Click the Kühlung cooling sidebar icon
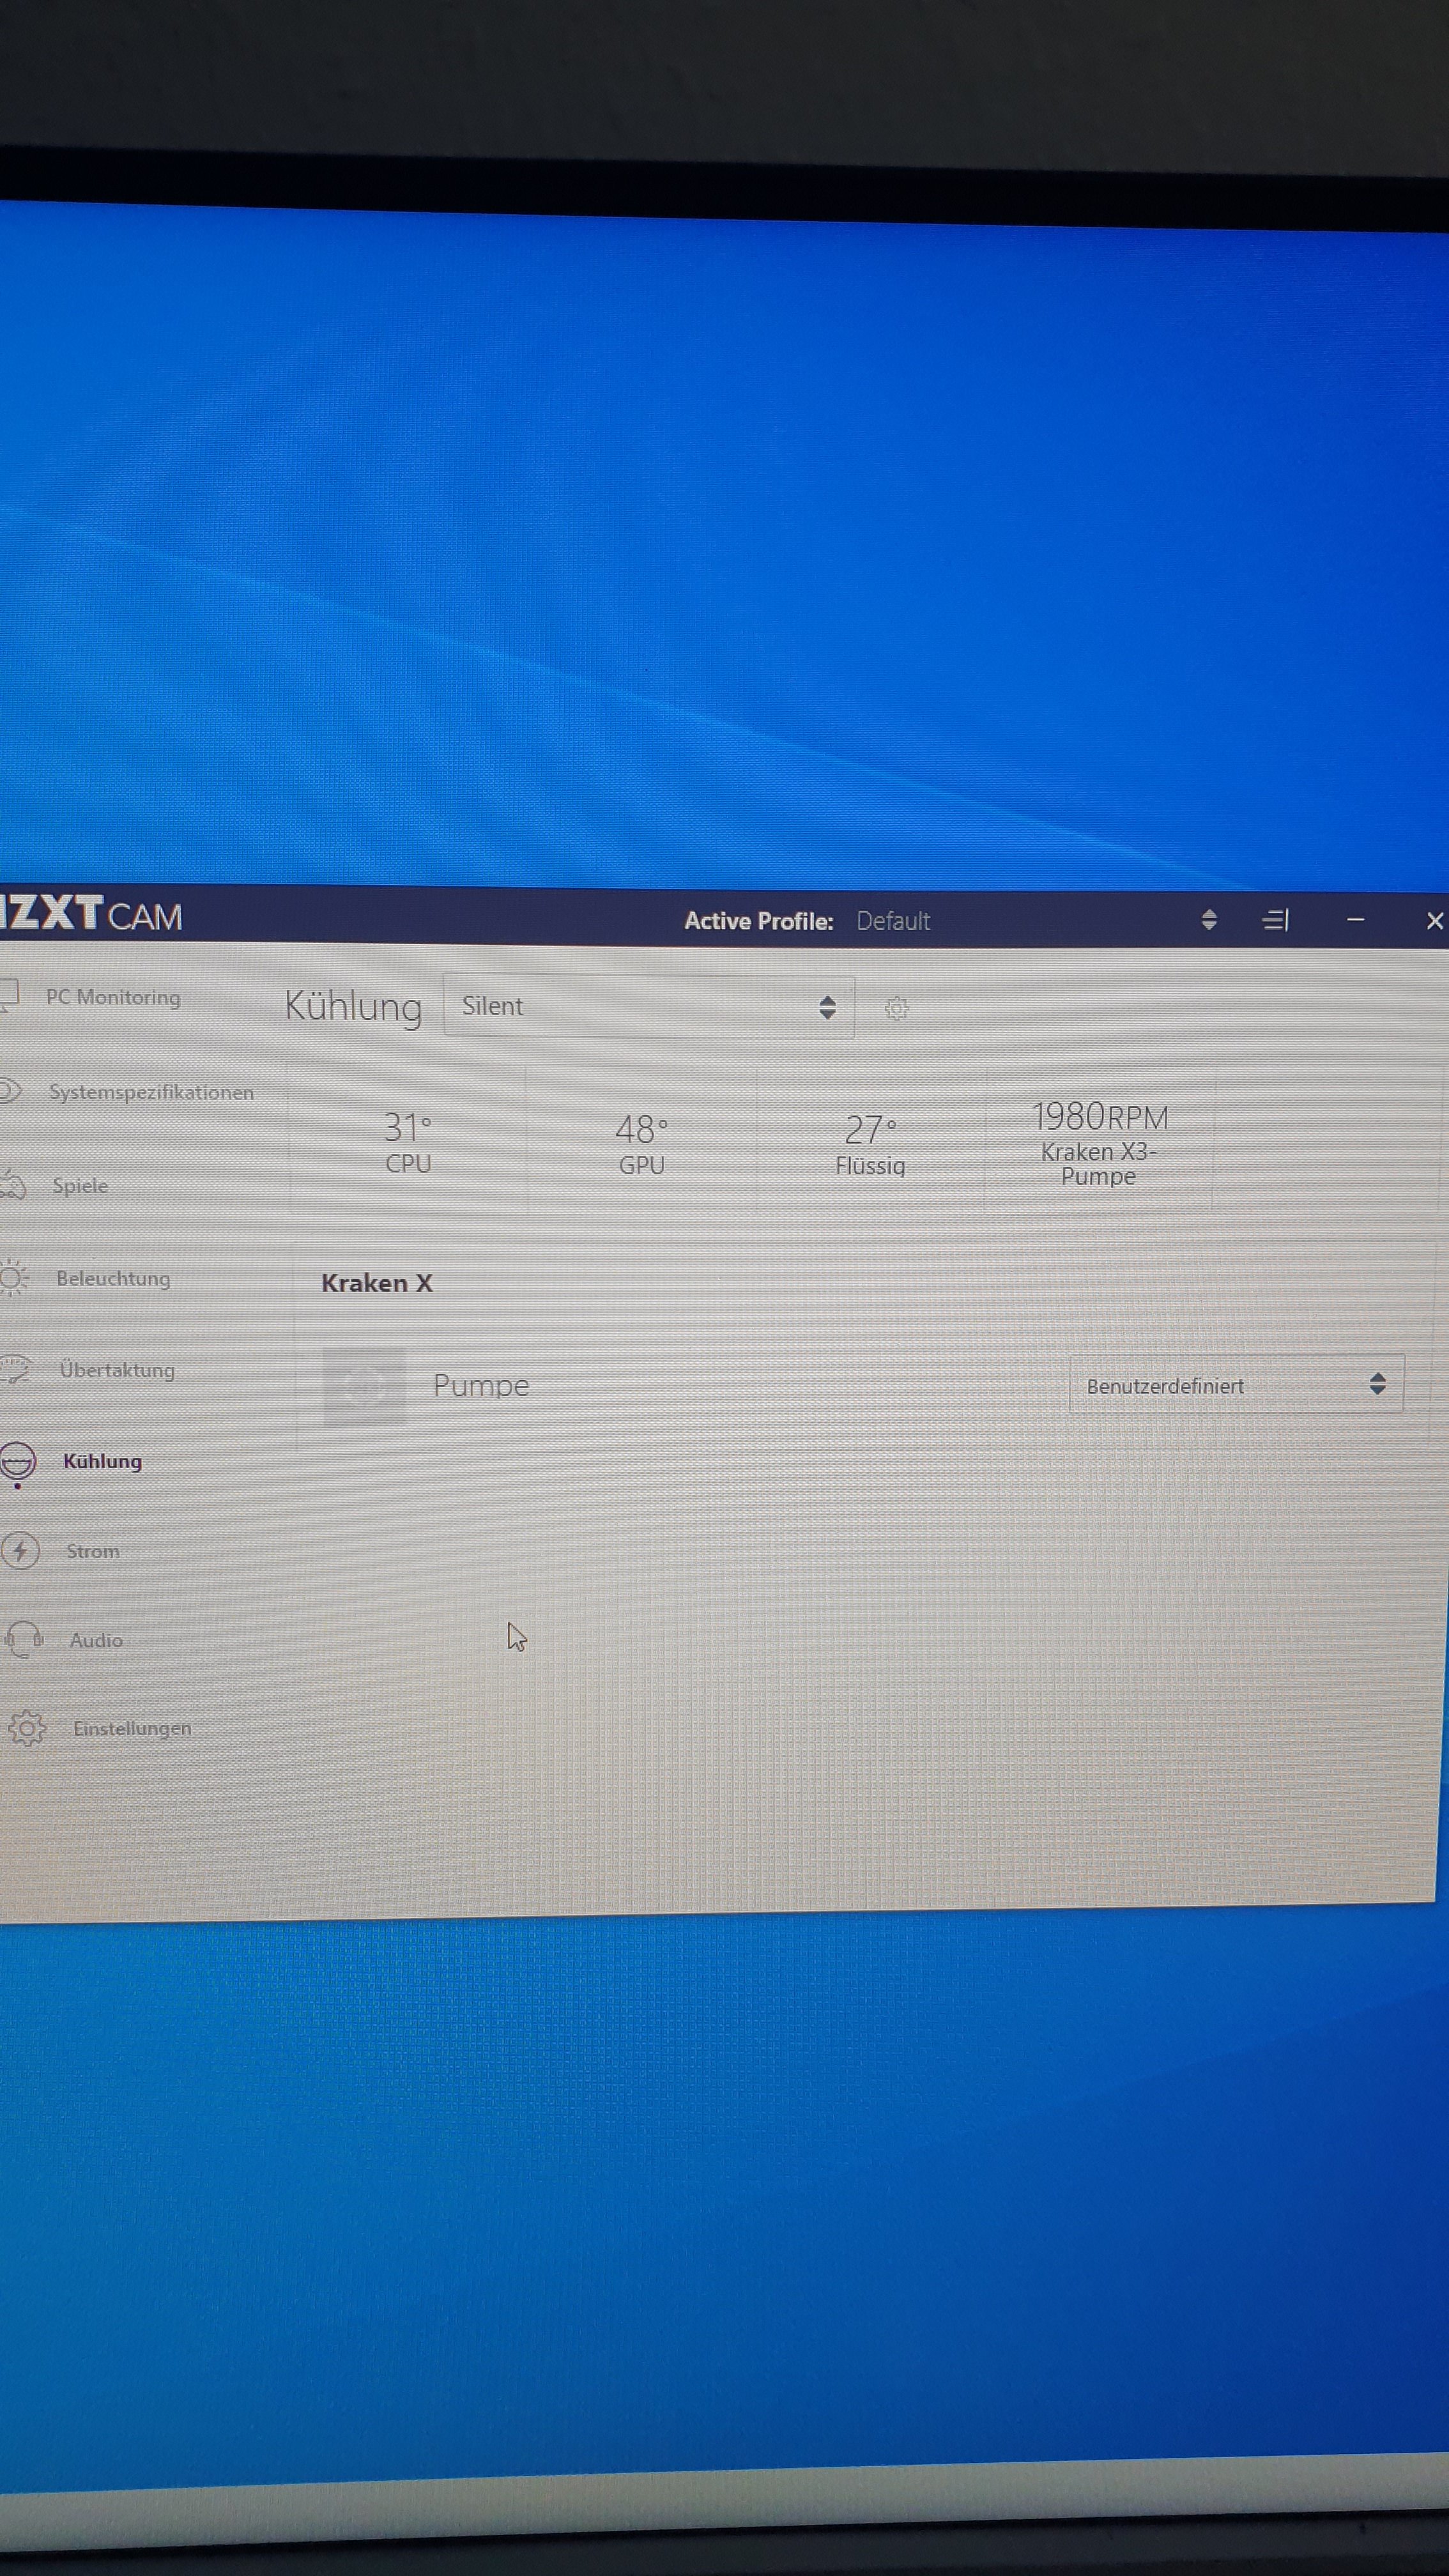Viewport: 1449px width, 2576px height. tap(18, 1462)
